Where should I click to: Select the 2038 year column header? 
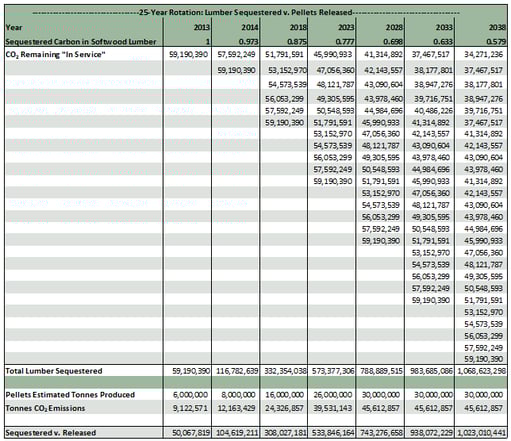[497, 27]
